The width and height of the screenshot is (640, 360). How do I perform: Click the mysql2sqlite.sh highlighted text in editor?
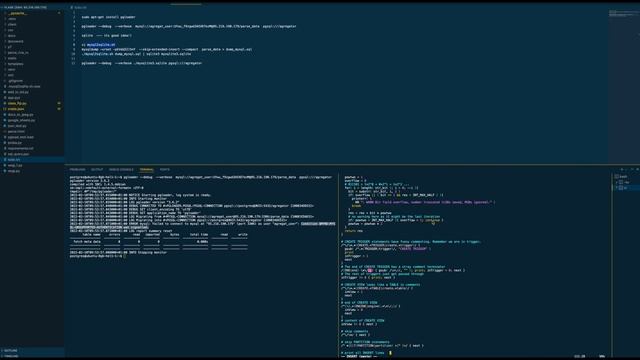101,44
